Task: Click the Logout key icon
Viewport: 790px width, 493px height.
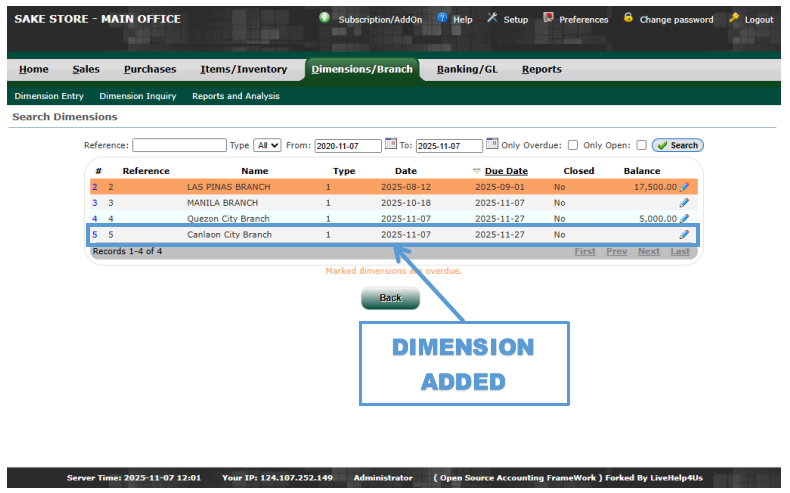Action: (x=734, y=18)
